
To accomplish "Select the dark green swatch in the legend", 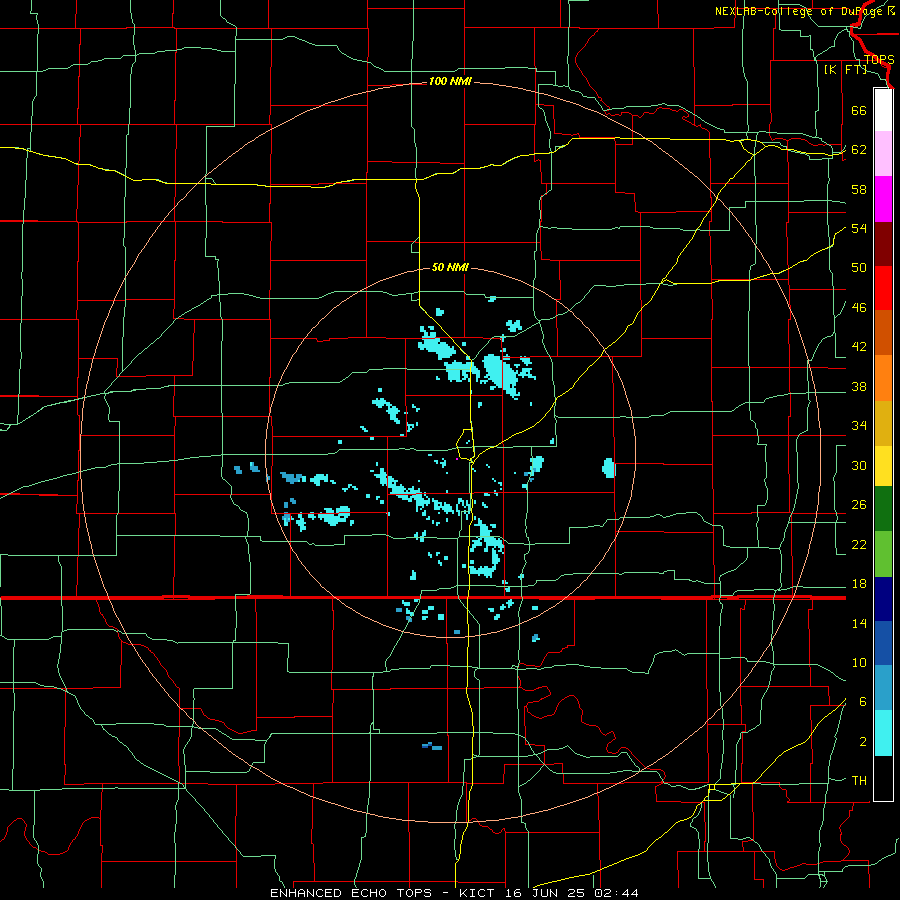I will (x=883, y=509).
